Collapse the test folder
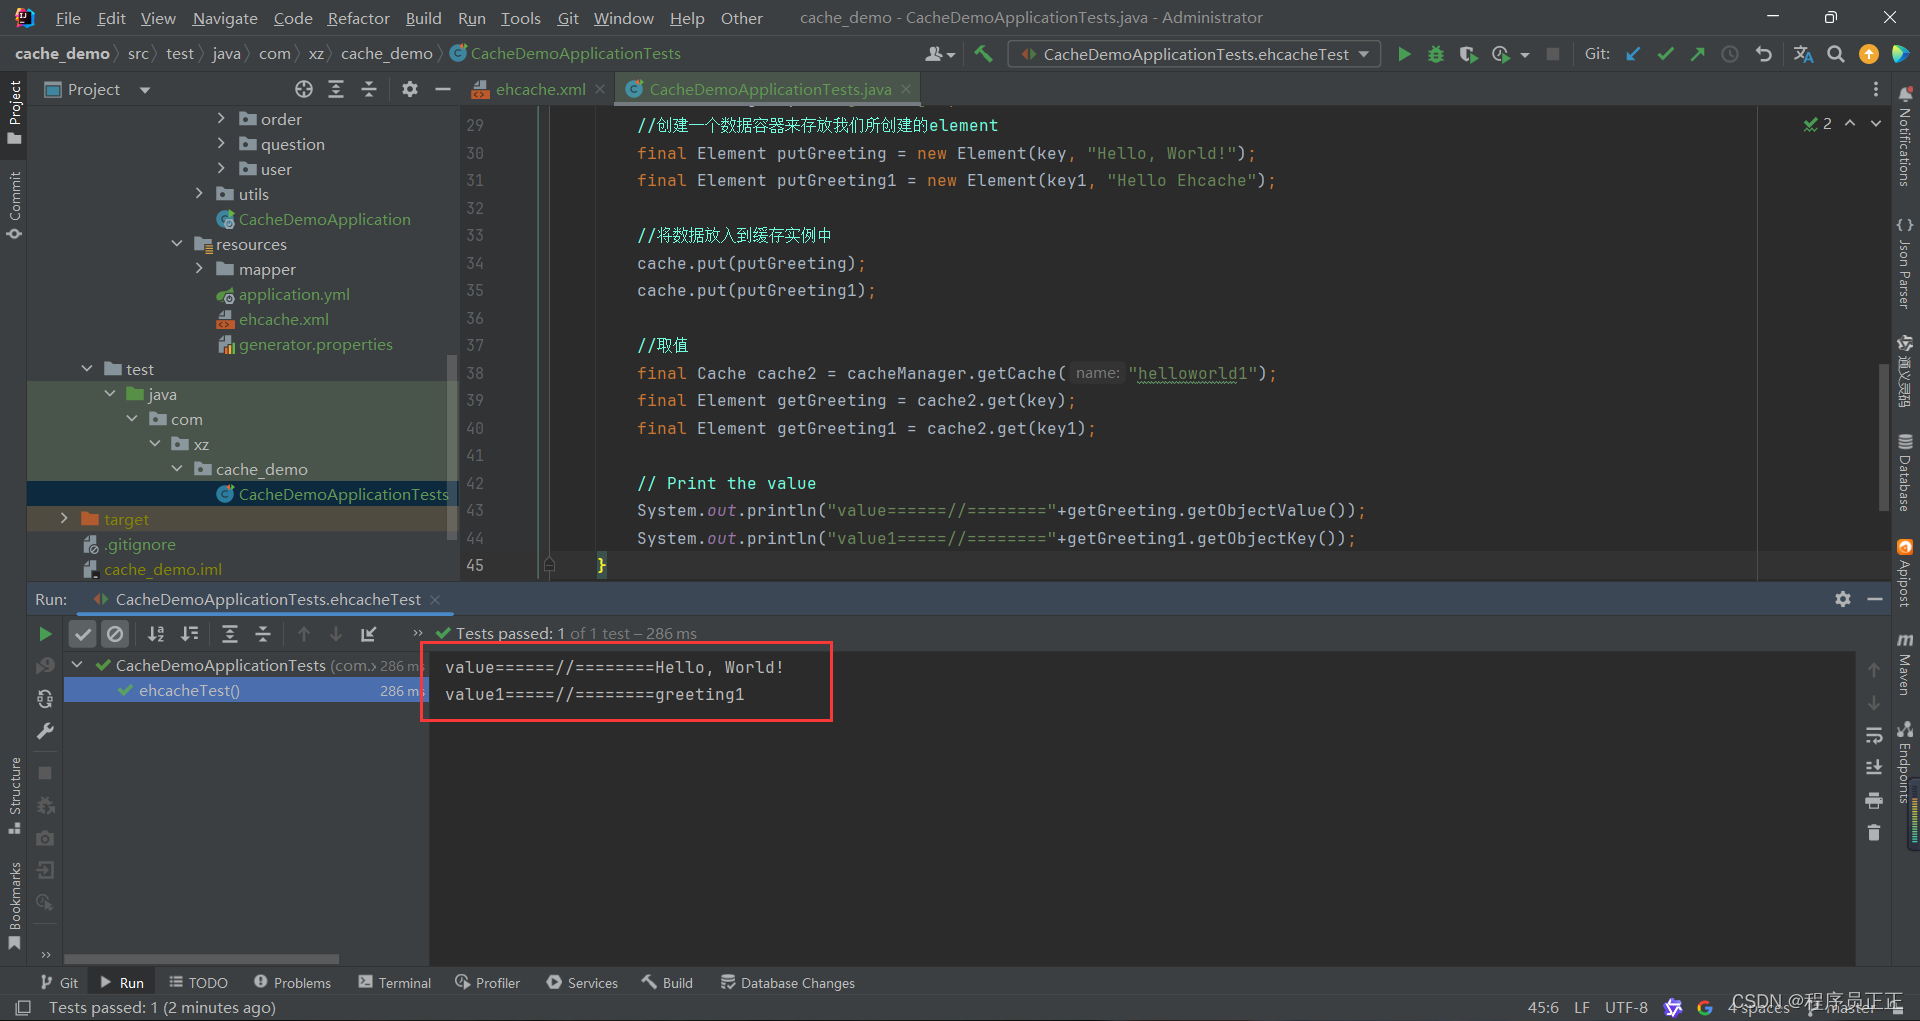Image resolution: width=1920 pixels, height=1021 pixels. tap(87, 368)
